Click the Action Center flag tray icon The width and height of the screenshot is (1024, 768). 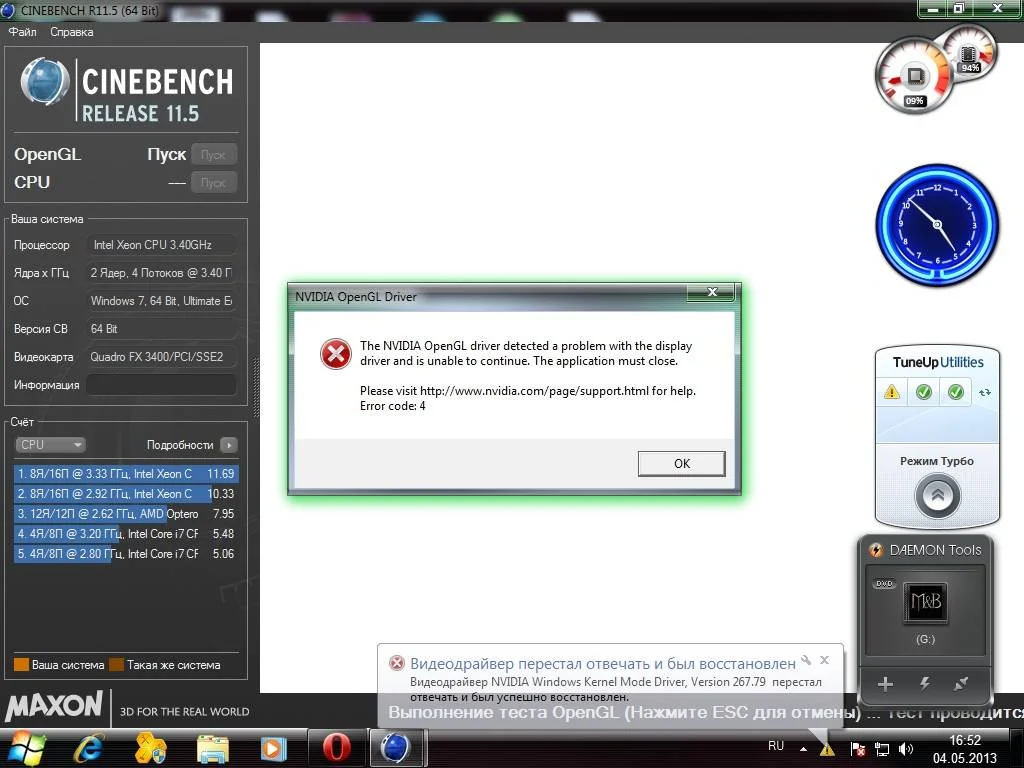tap(858, 750)
